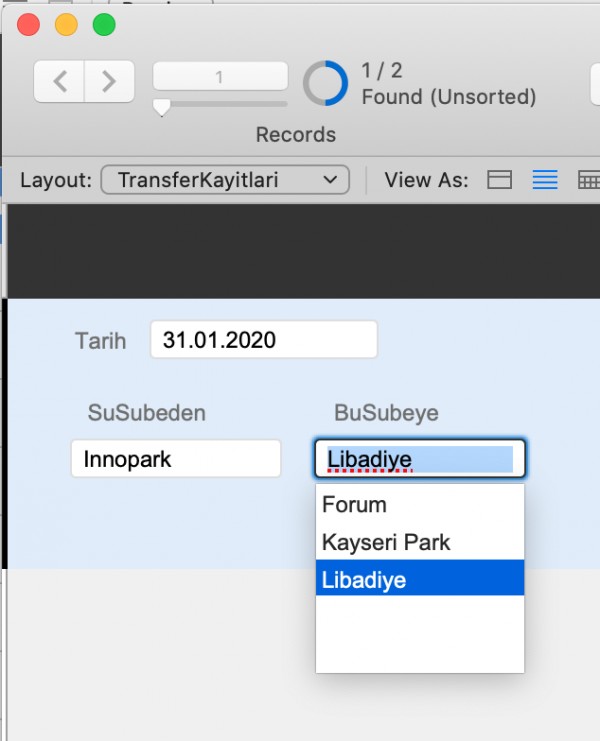Screen dimensions: 600x741
Task: Minimize the window with yellow button
Action: pos(66,25)
